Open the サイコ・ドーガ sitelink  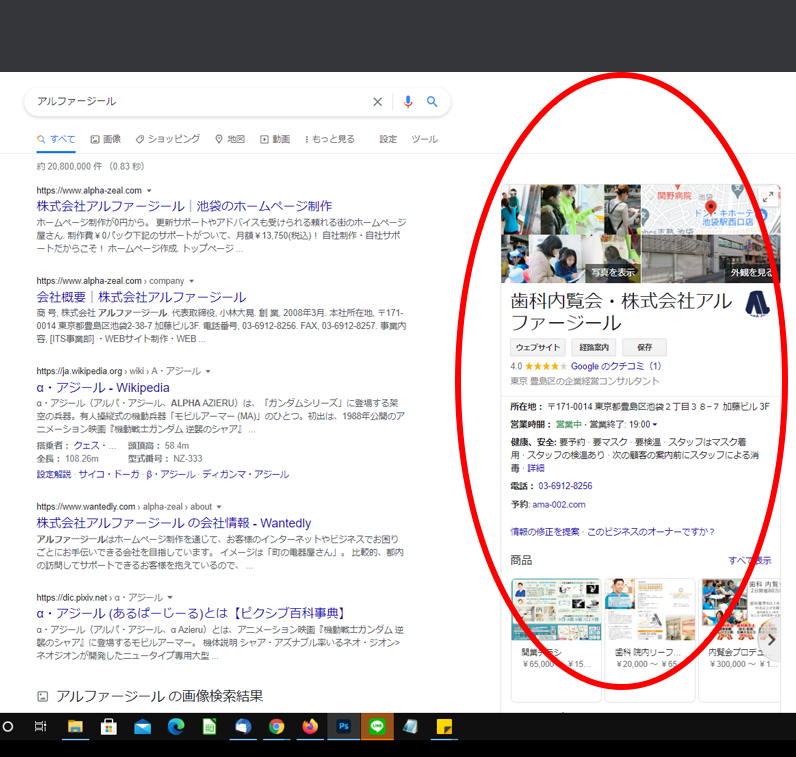pos(109,474)
